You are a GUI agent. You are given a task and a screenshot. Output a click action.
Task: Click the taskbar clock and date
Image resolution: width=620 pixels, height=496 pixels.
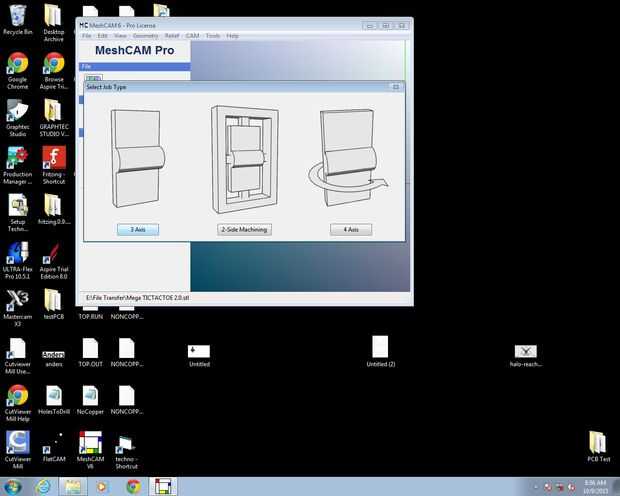(x=595, y=487)
